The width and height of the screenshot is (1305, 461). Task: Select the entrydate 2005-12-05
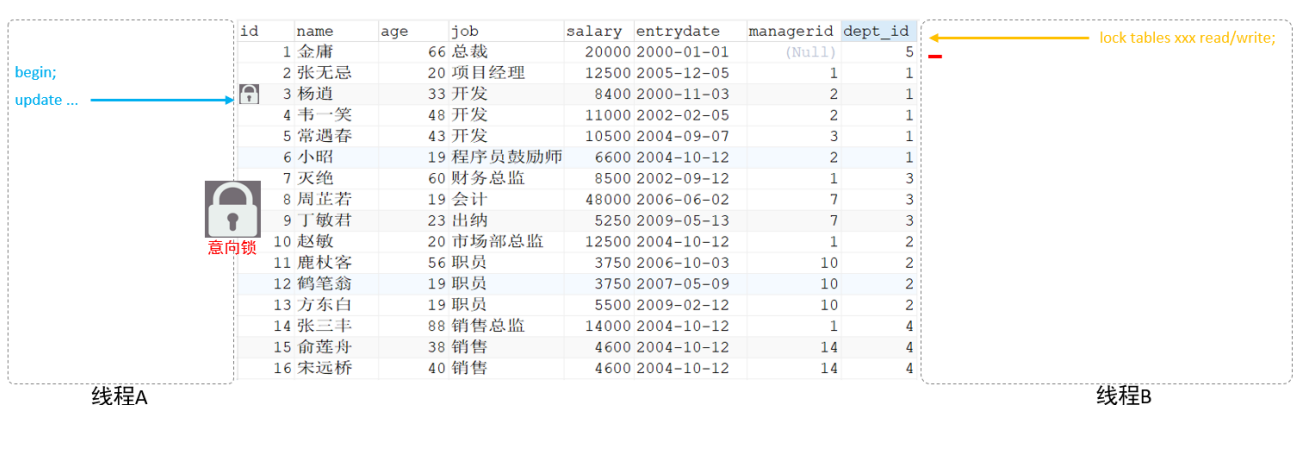click(x=683, y=73)
